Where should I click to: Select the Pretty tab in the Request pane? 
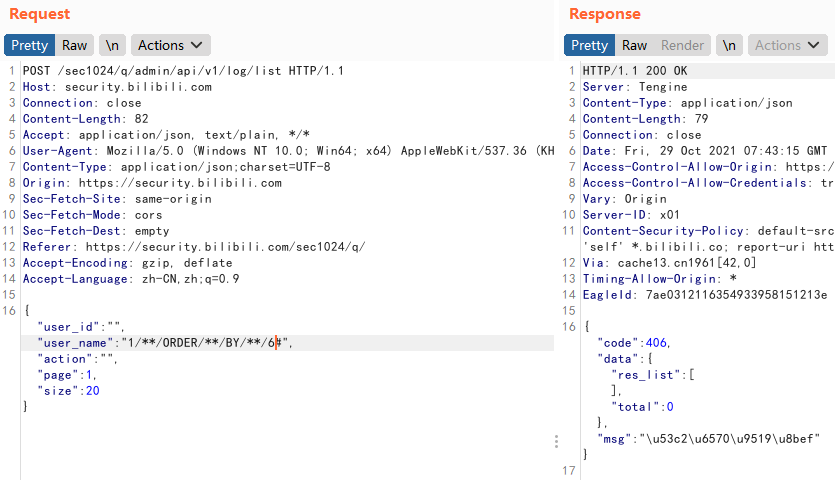click(x=29, y=45)
